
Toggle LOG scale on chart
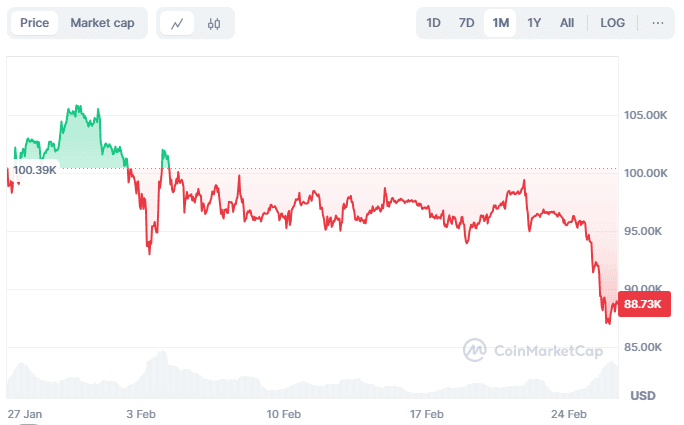[x=612, y=23]
